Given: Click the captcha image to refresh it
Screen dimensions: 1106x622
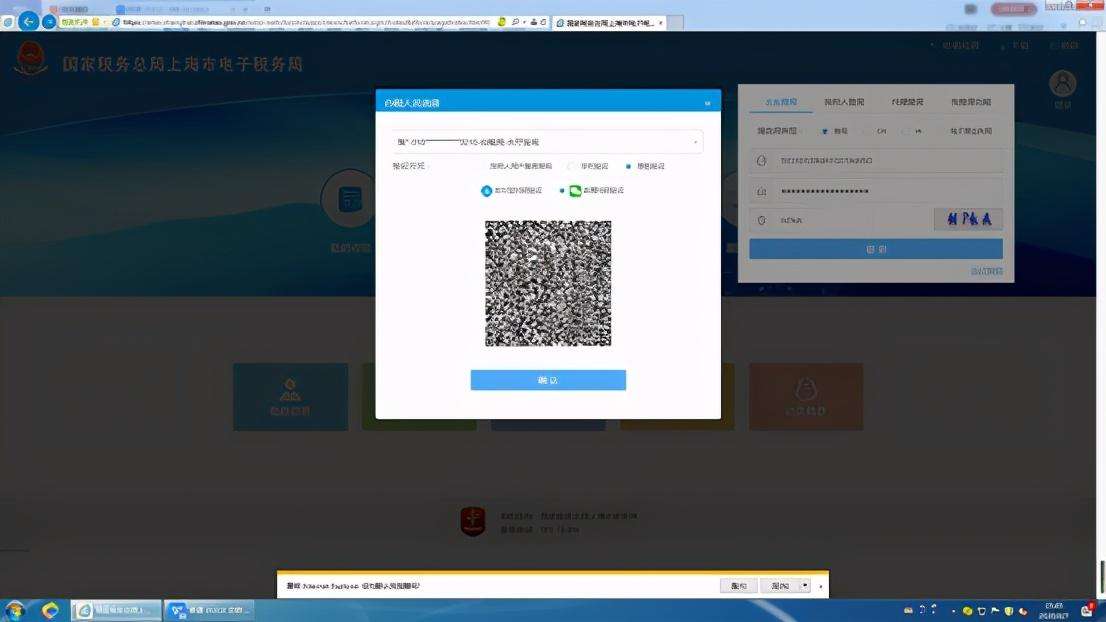Looking at the screenshot, I should click(x=968, y=219).
